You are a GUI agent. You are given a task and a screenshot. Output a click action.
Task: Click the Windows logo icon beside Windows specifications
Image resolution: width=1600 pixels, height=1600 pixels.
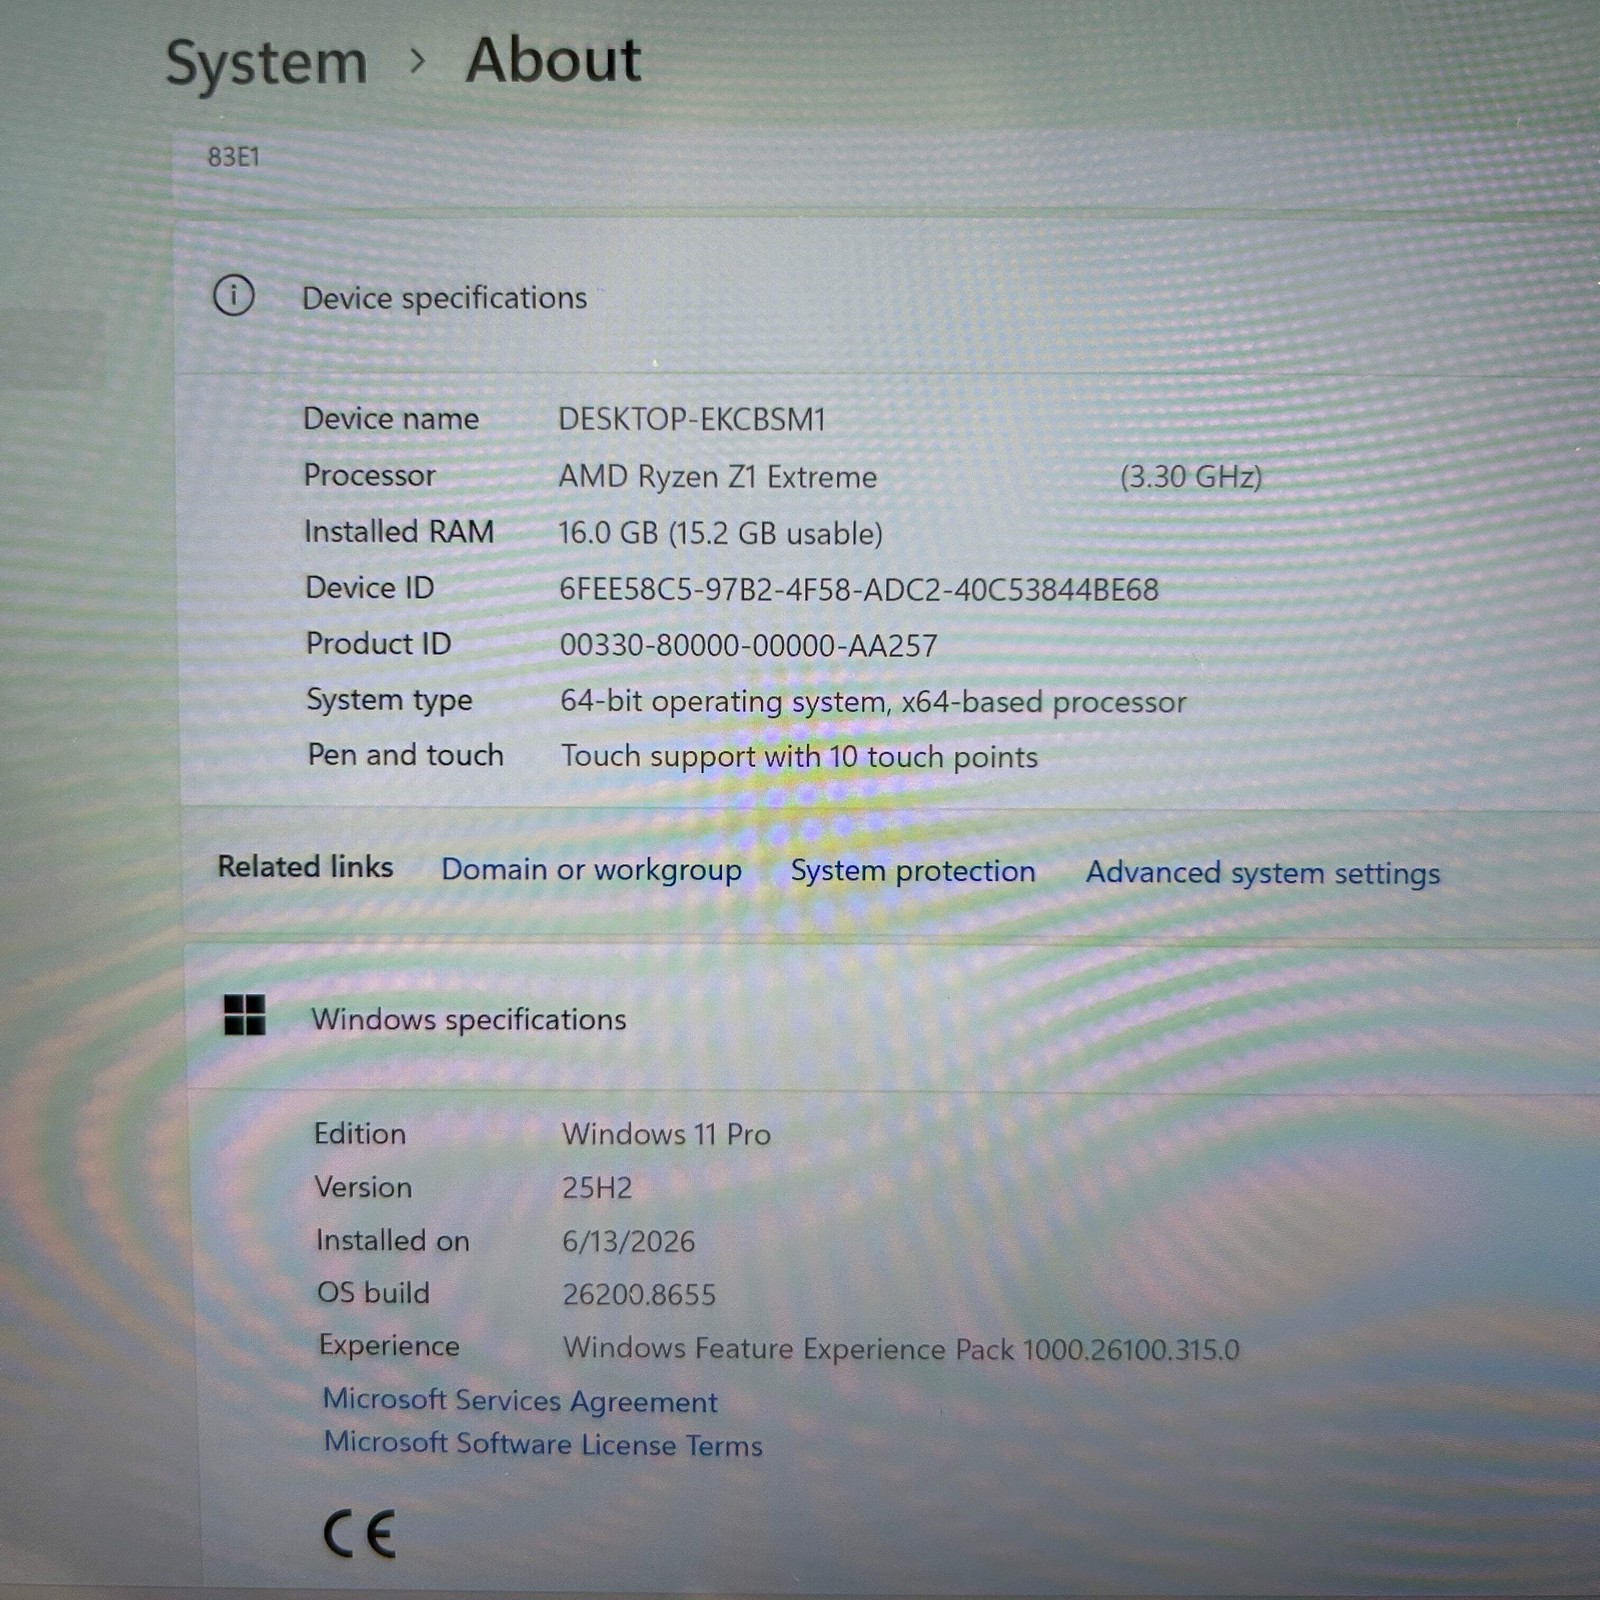245,1015
